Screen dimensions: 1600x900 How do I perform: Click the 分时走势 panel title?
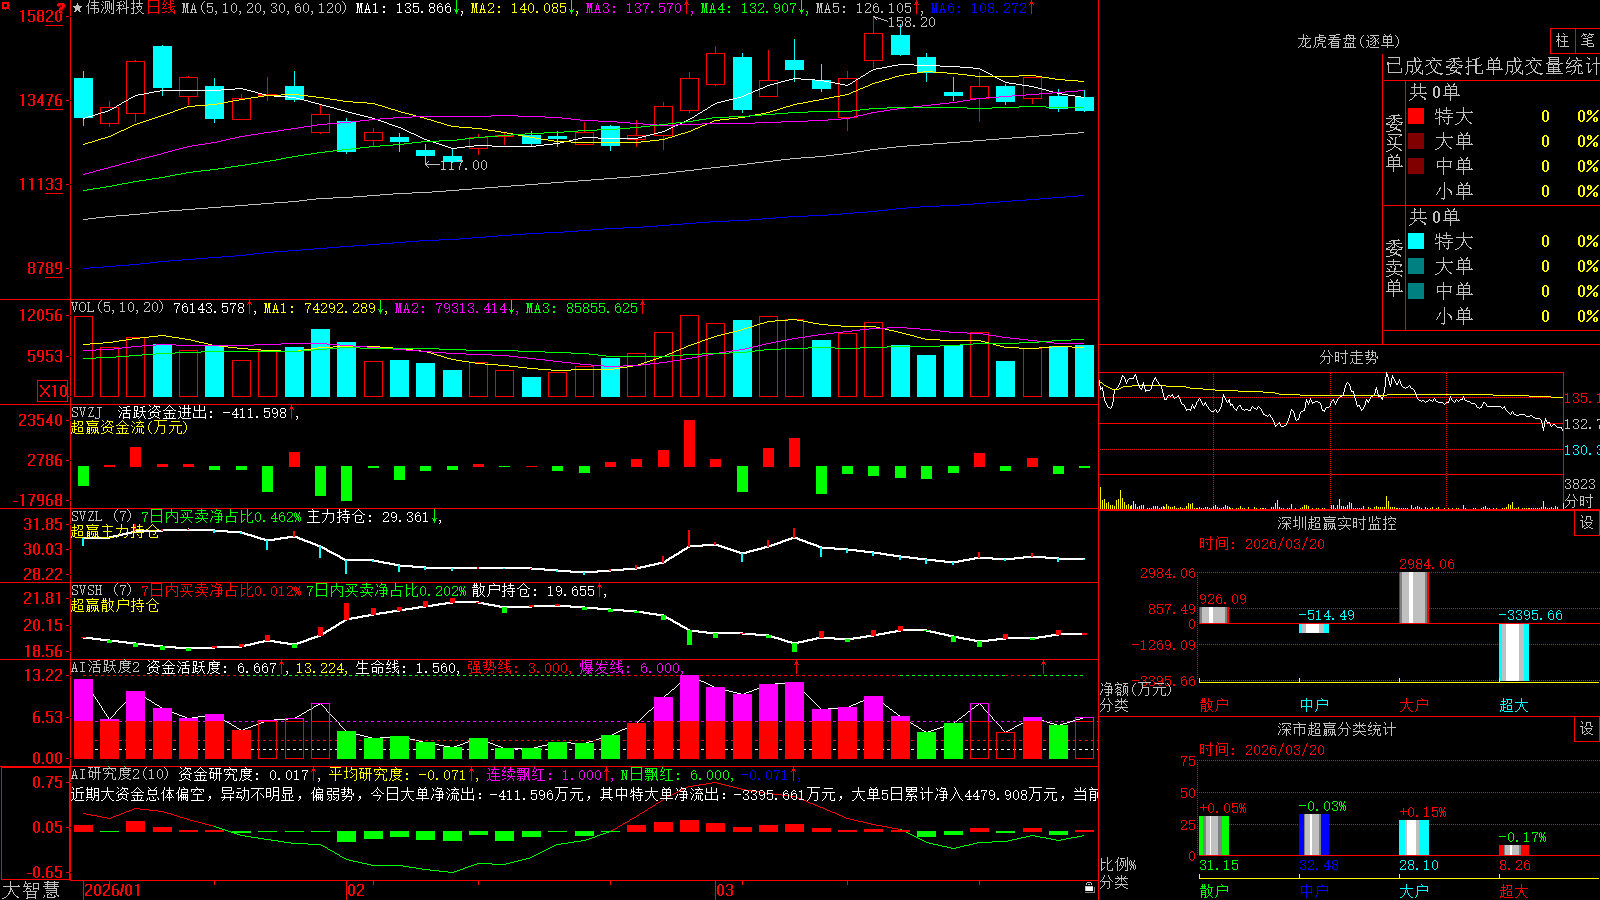[x=1348, y=357]
